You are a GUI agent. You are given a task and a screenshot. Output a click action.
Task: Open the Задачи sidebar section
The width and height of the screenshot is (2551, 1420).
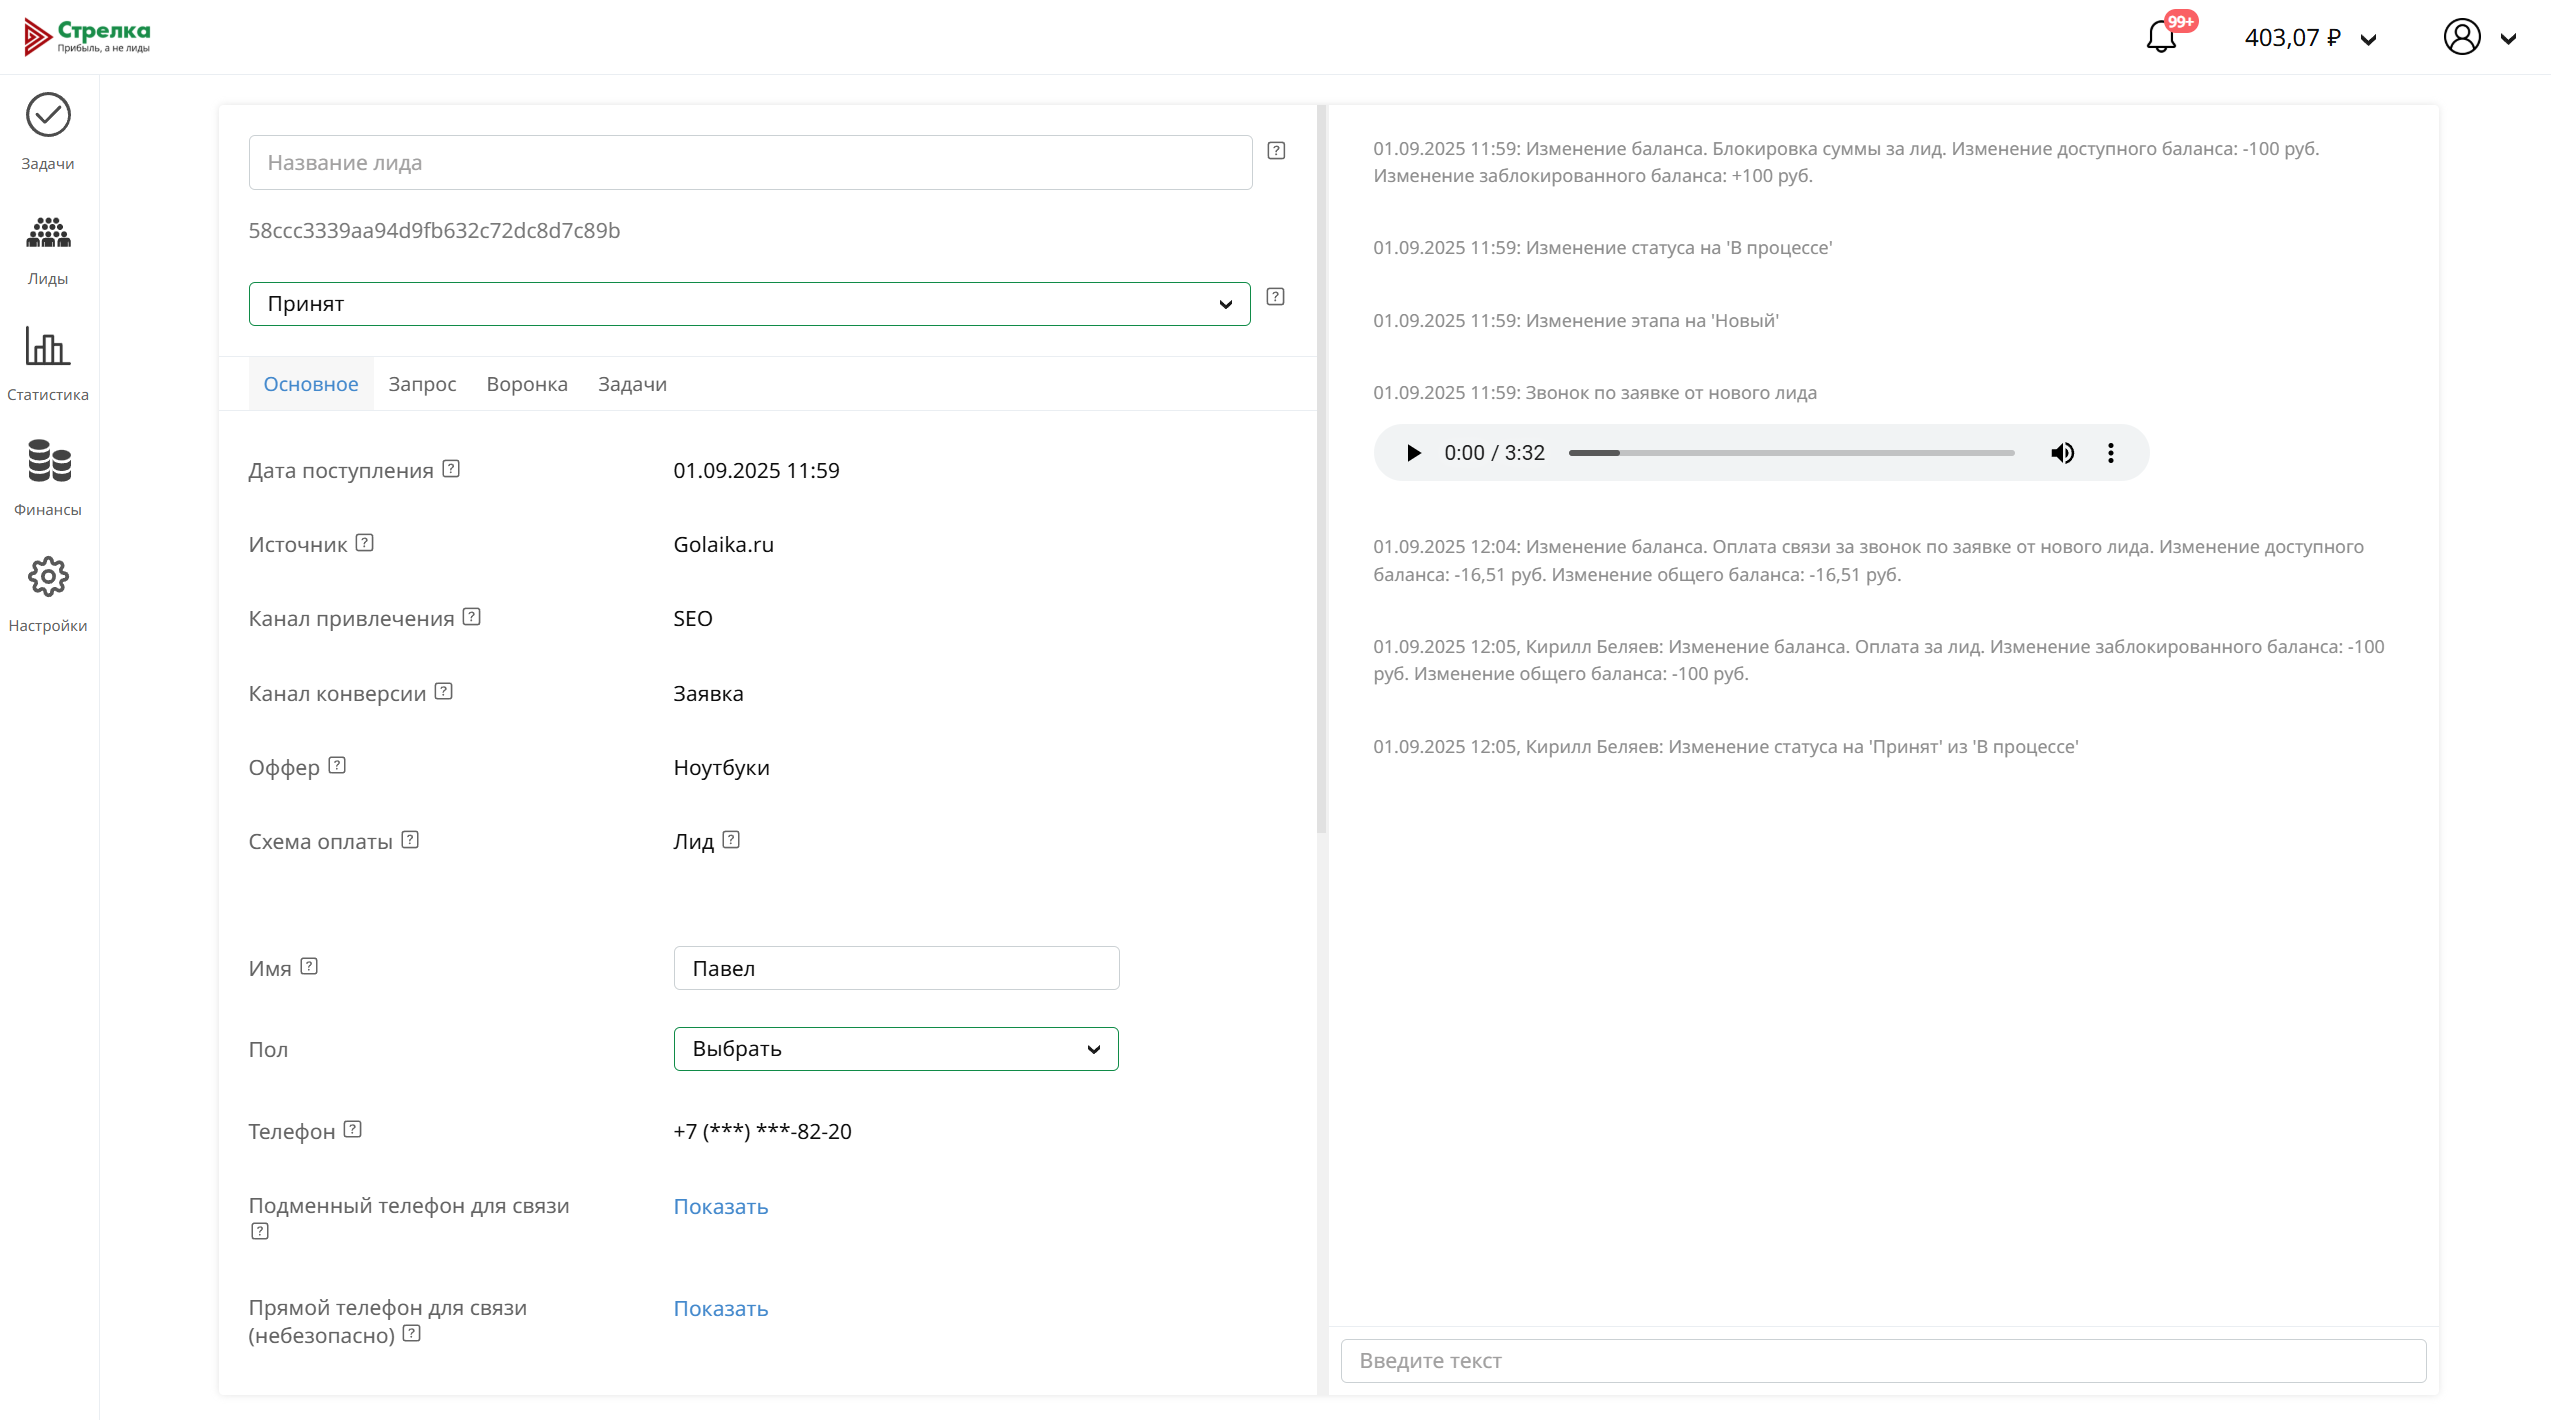pyautogui.click(x=48, y=131)
